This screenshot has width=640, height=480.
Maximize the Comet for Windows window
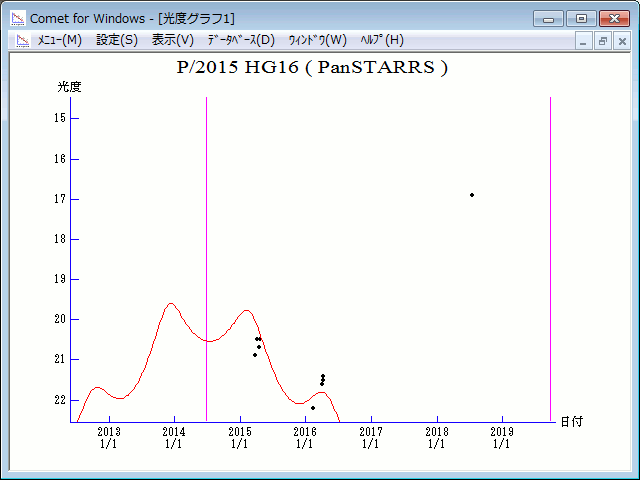coord(581,18)
